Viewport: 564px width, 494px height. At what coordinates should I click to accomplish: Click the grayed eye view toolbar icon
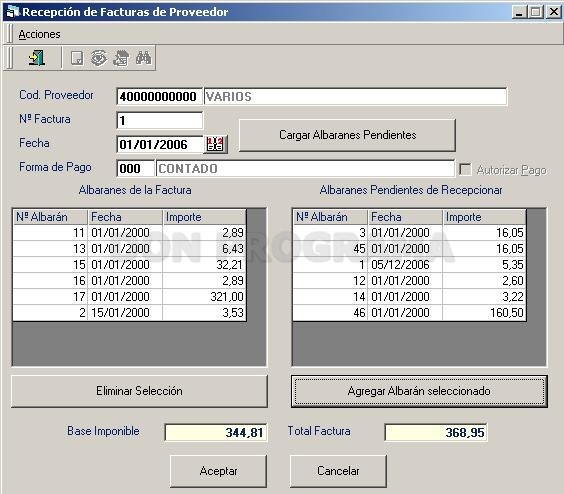(99, 58)
